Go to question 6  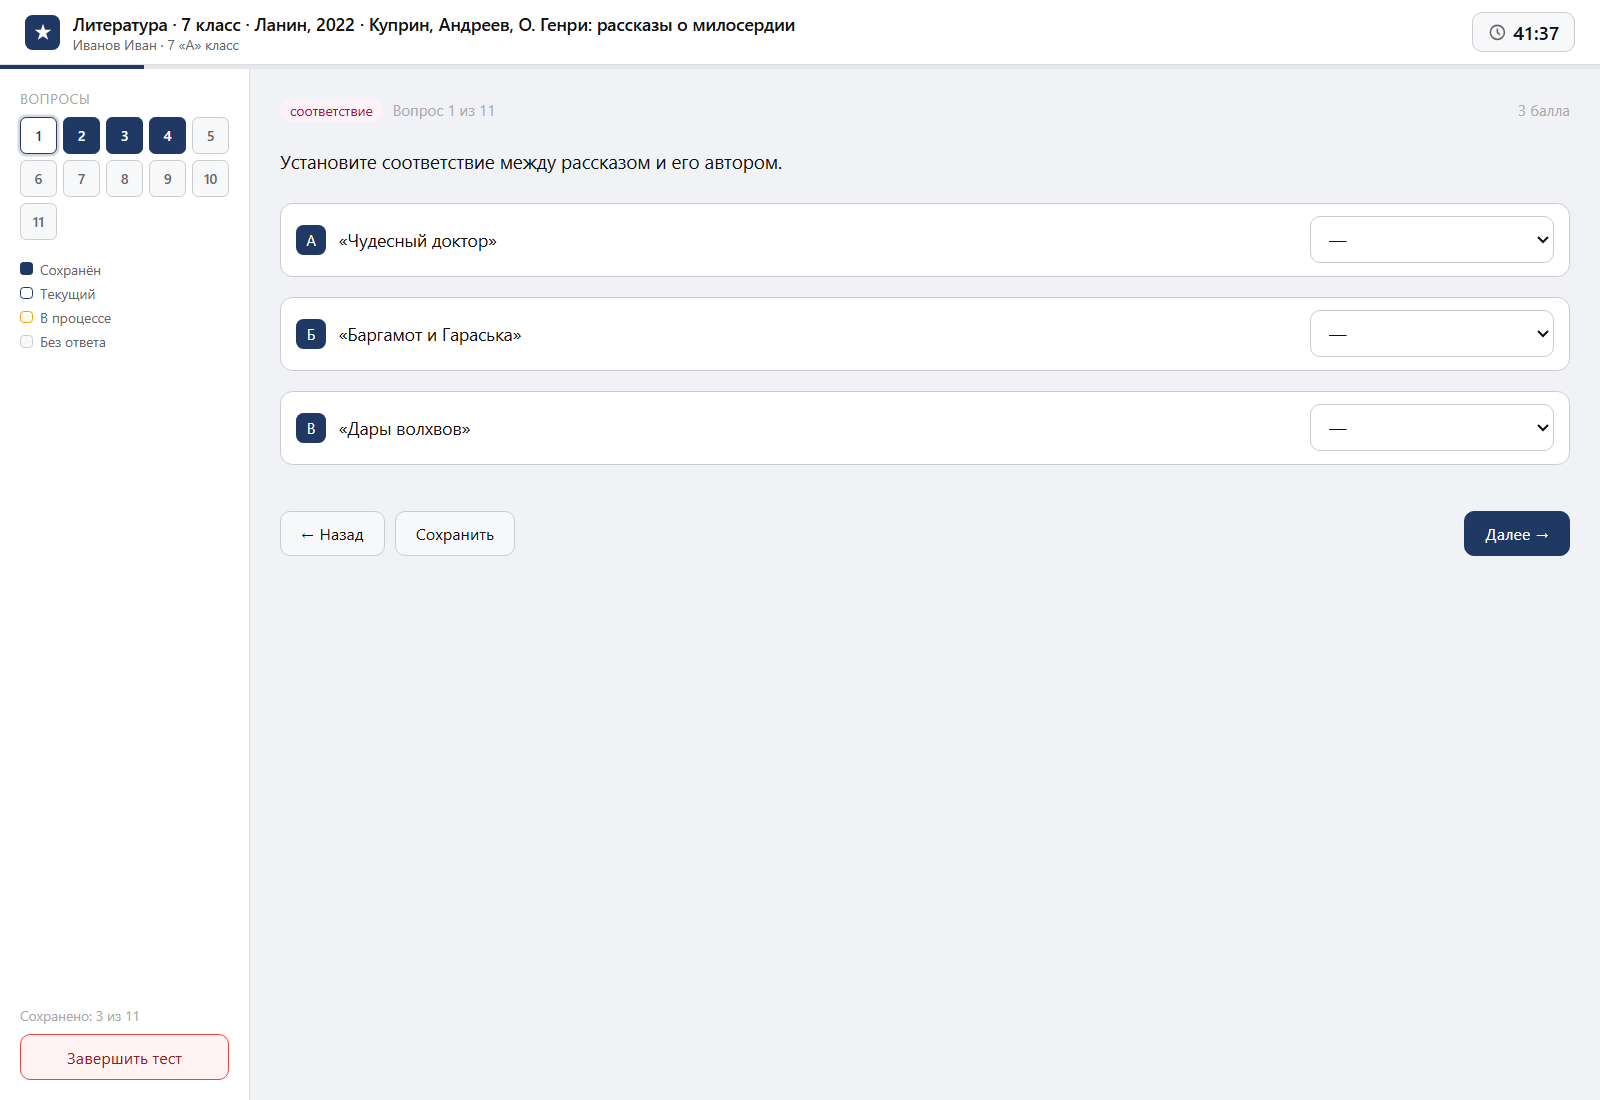click(38, 179)
